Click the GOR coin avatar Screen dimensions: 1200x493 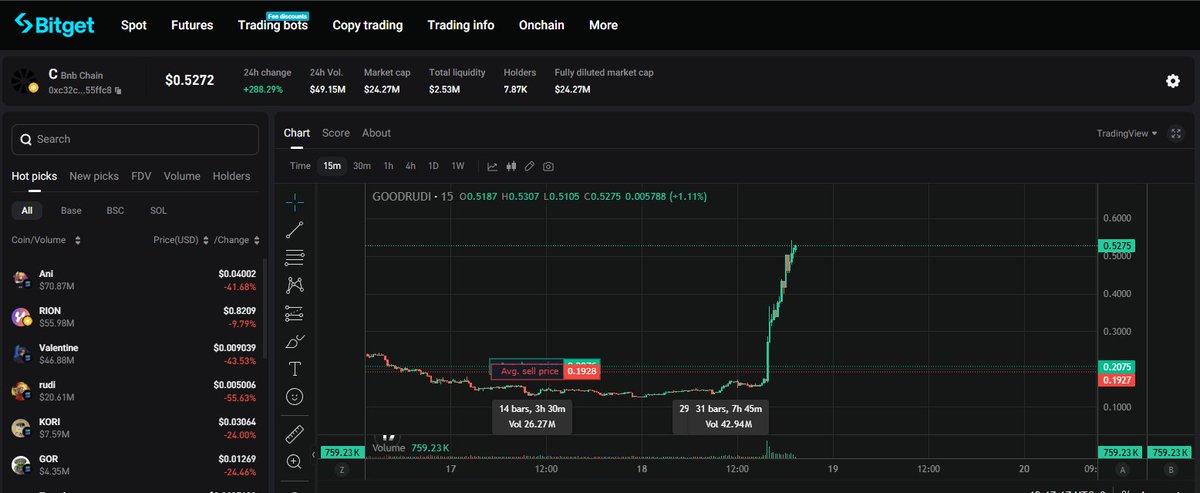(21, 464)
